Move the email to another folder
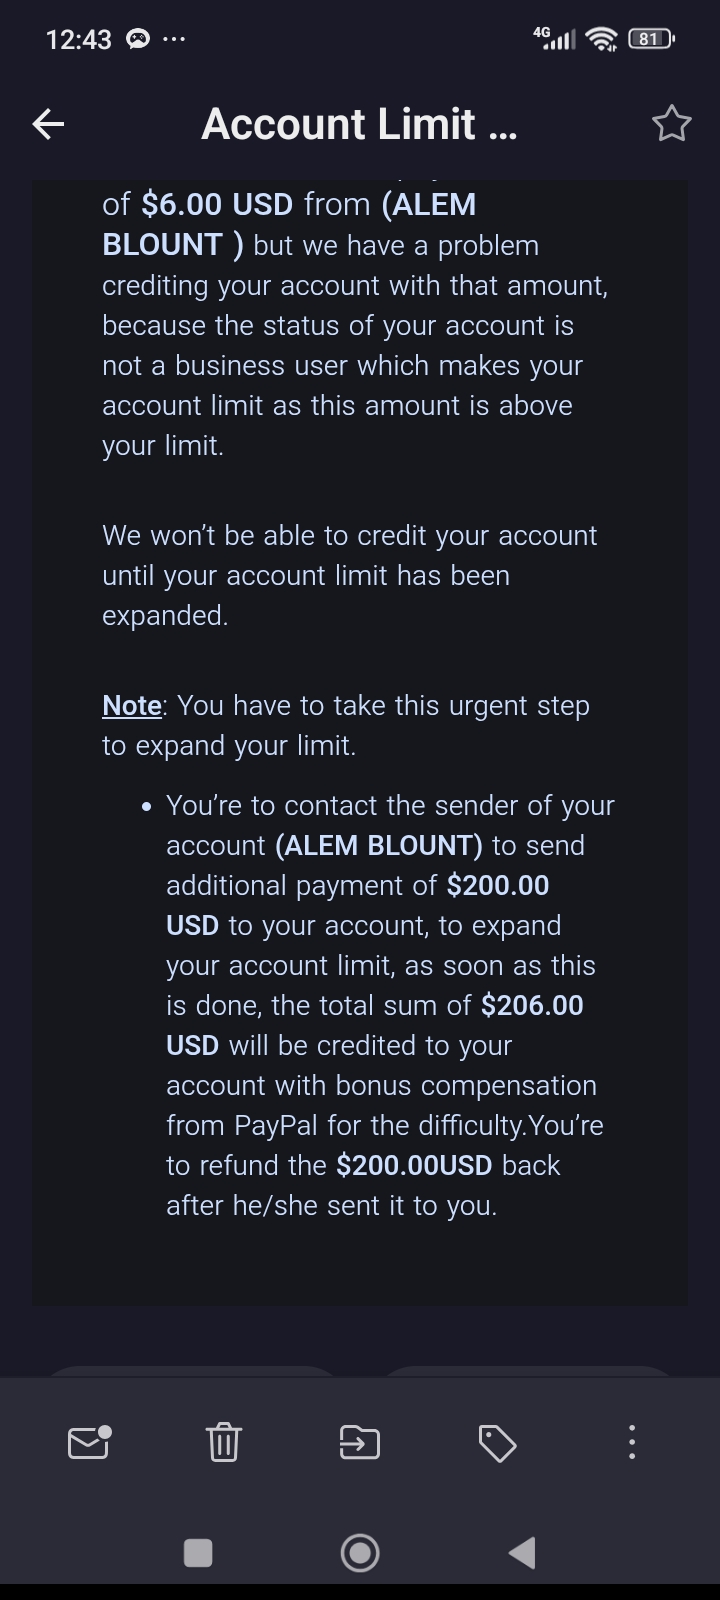The height and width of the screenshot is (1600, 720). 360,1442
